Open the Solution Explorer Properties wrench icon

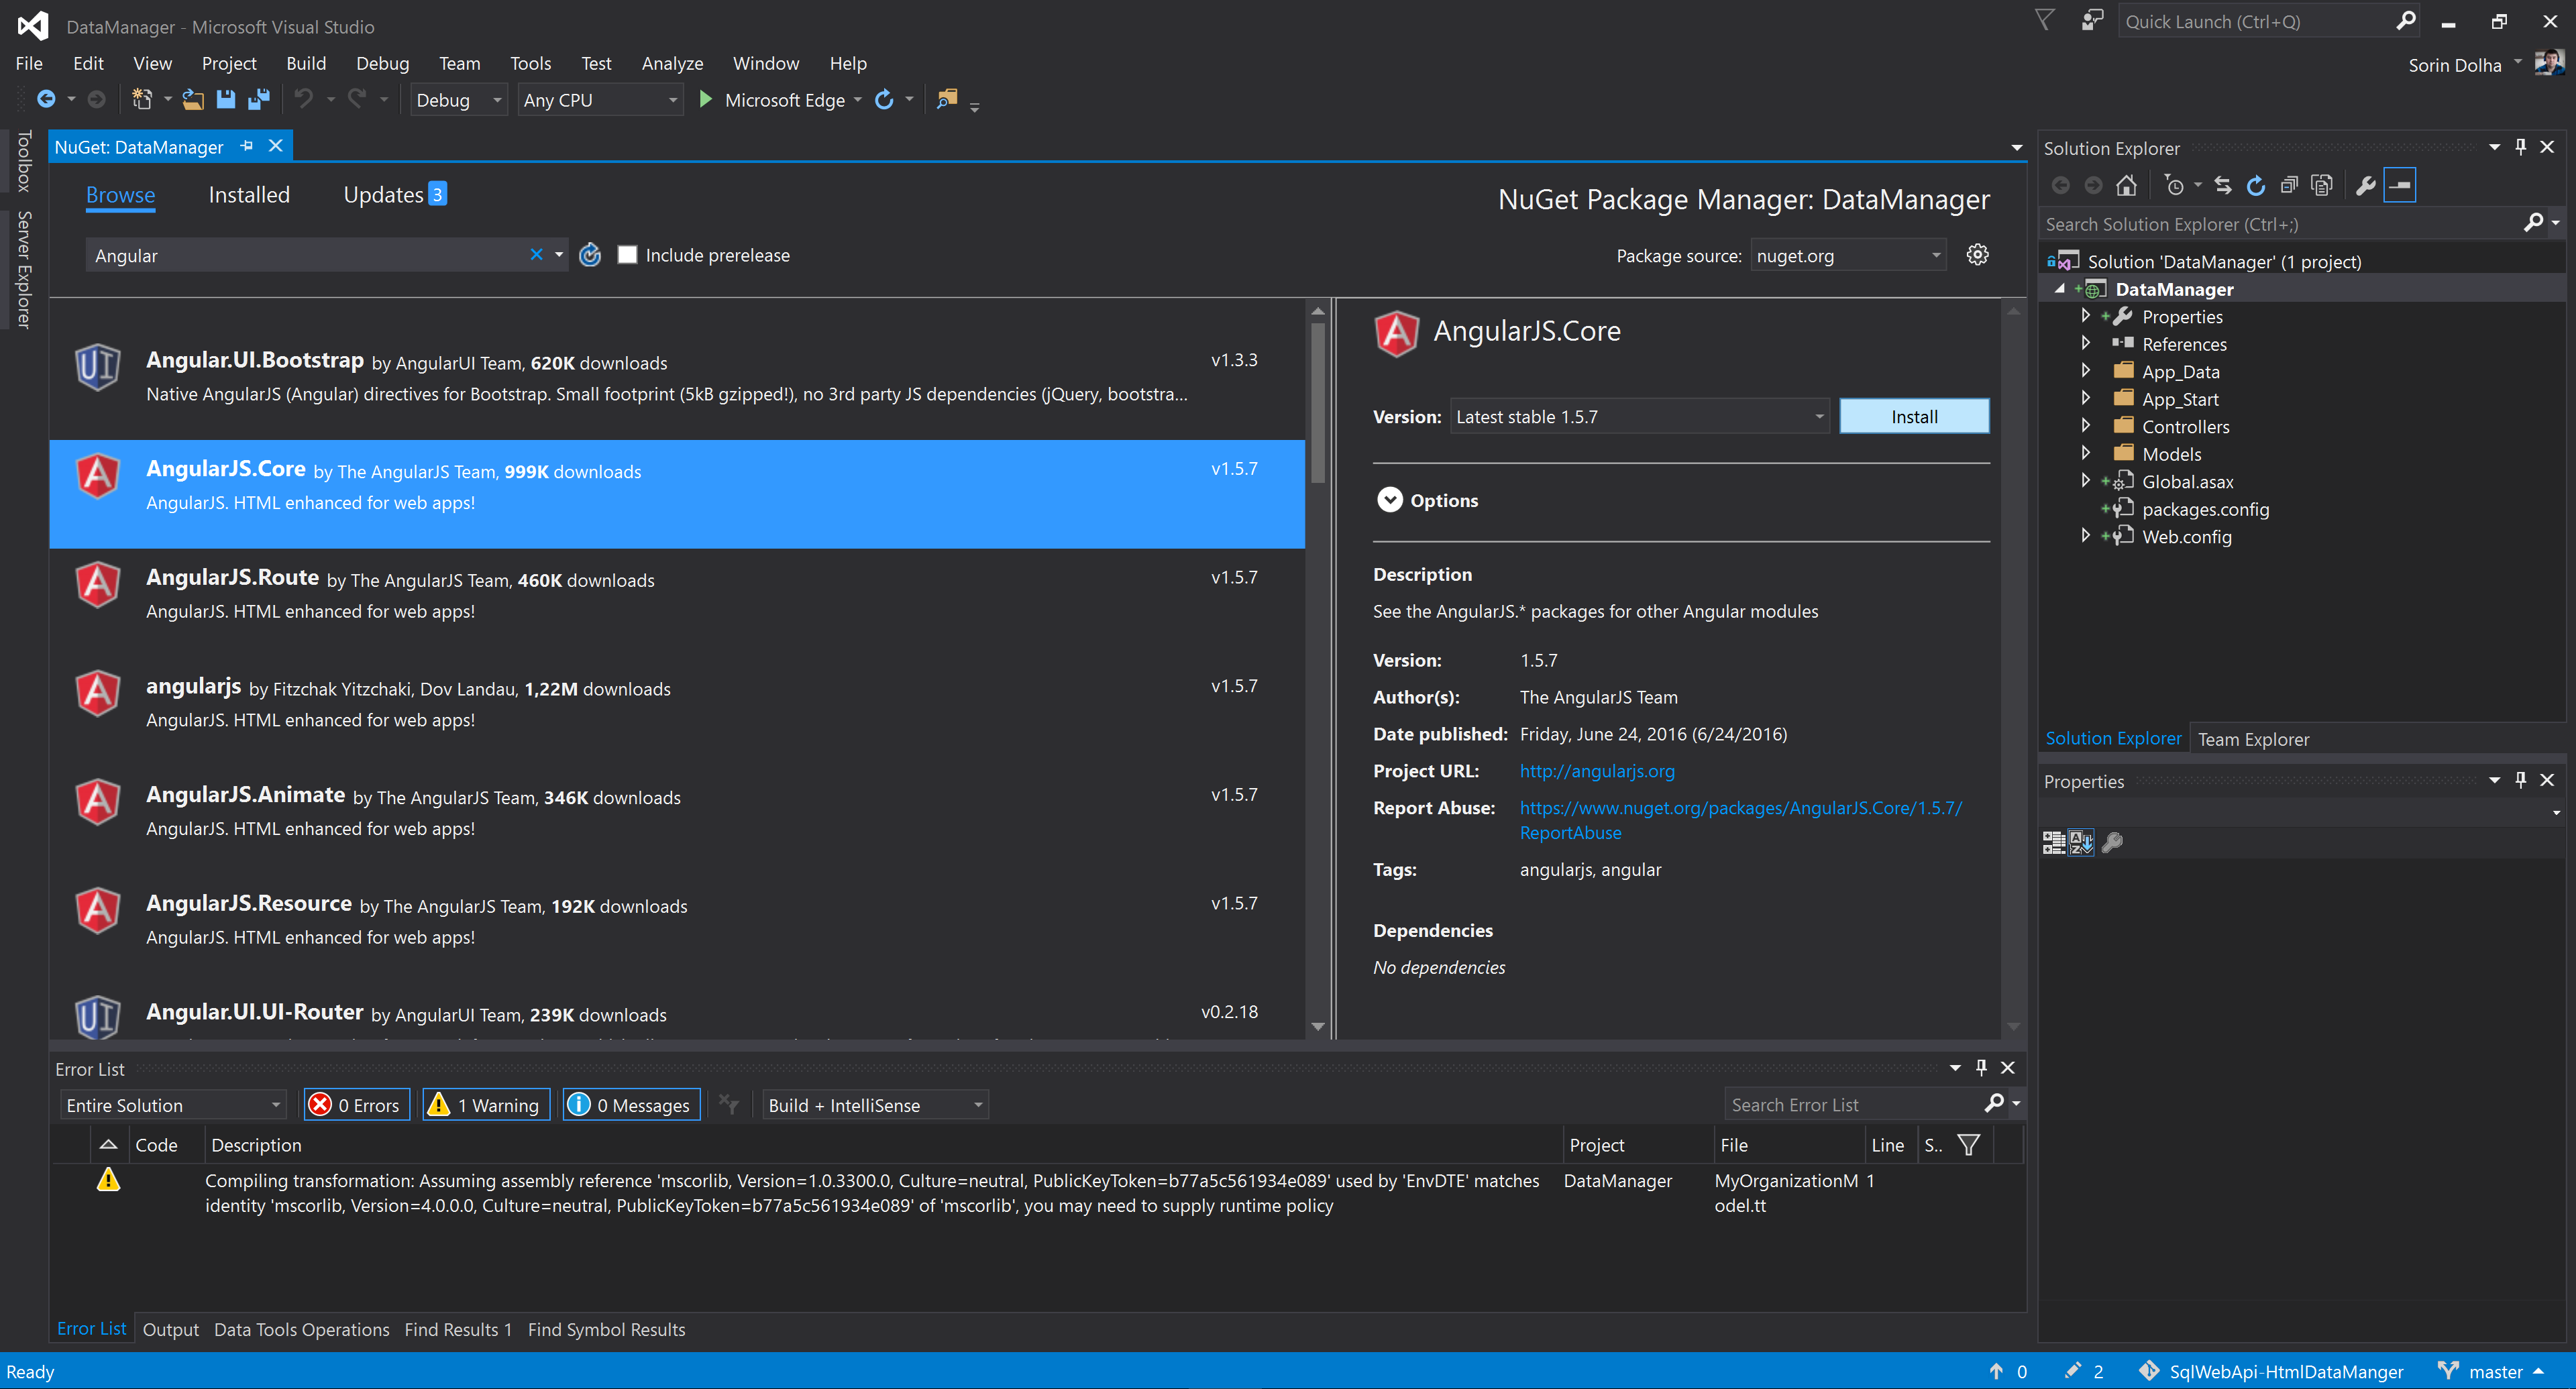pos(2365,185)
